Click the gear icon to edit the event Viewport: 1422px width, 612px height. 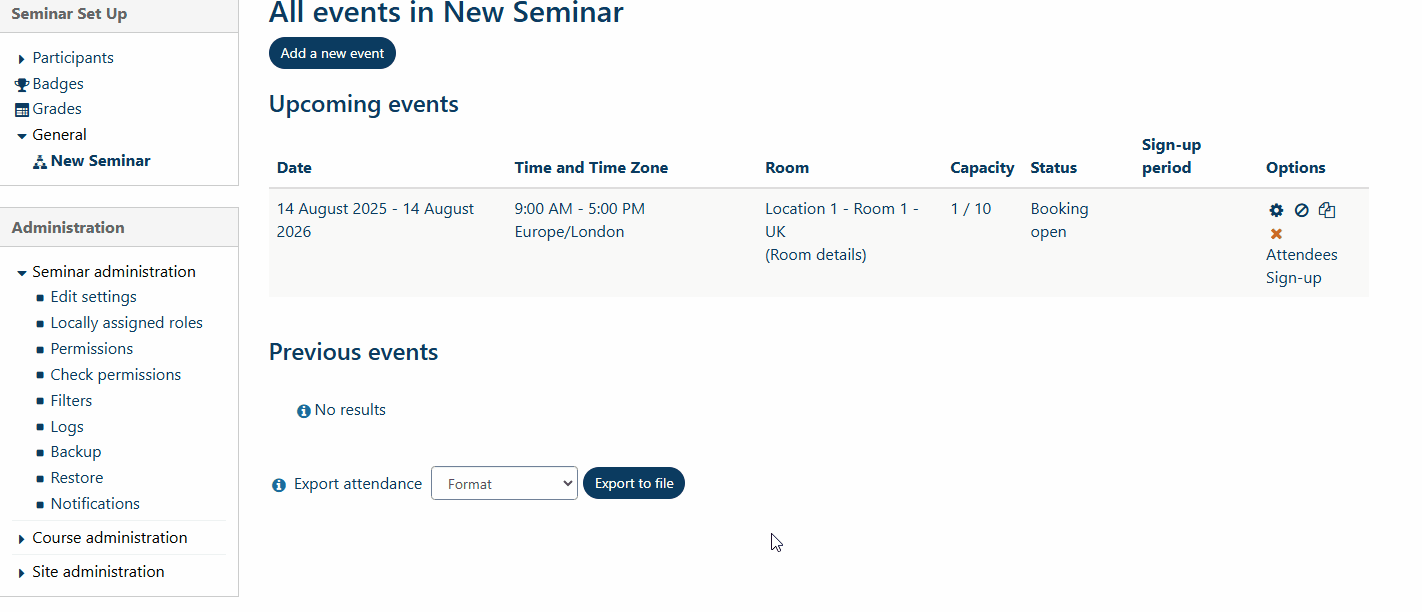click(1276, 210)
